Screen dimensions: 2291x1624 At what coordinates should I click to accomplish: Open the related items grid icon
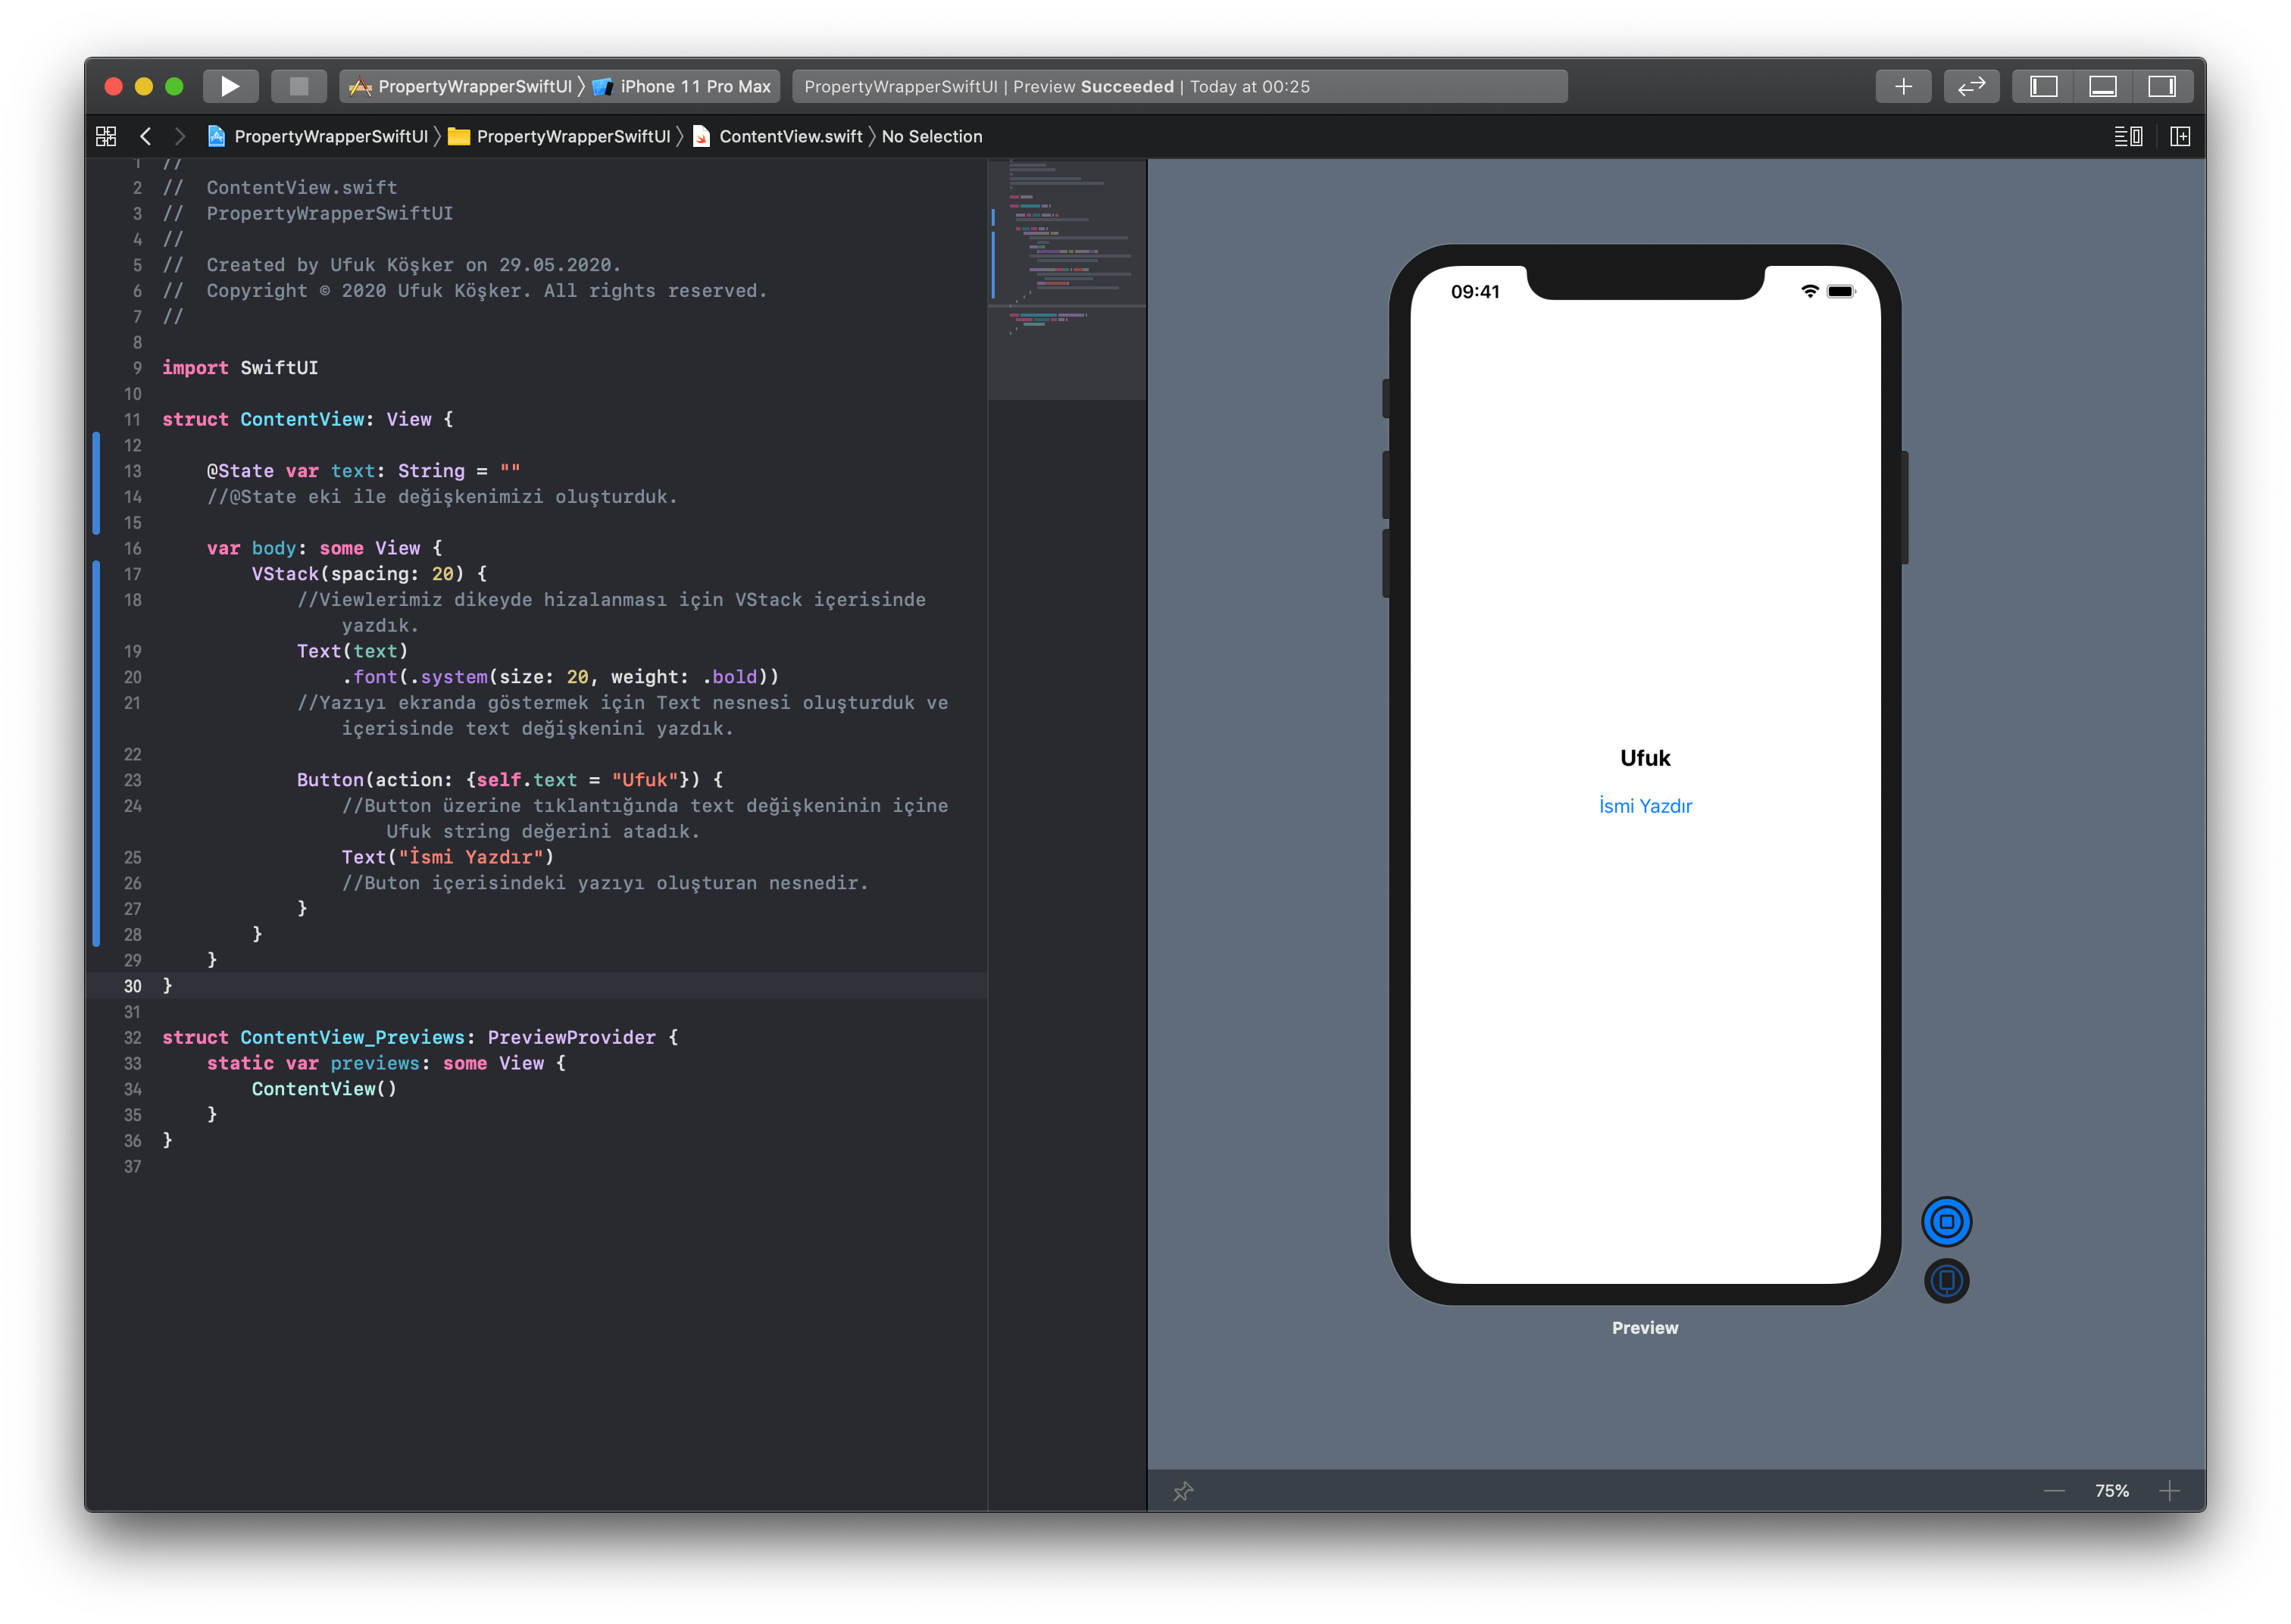[106, 136]
